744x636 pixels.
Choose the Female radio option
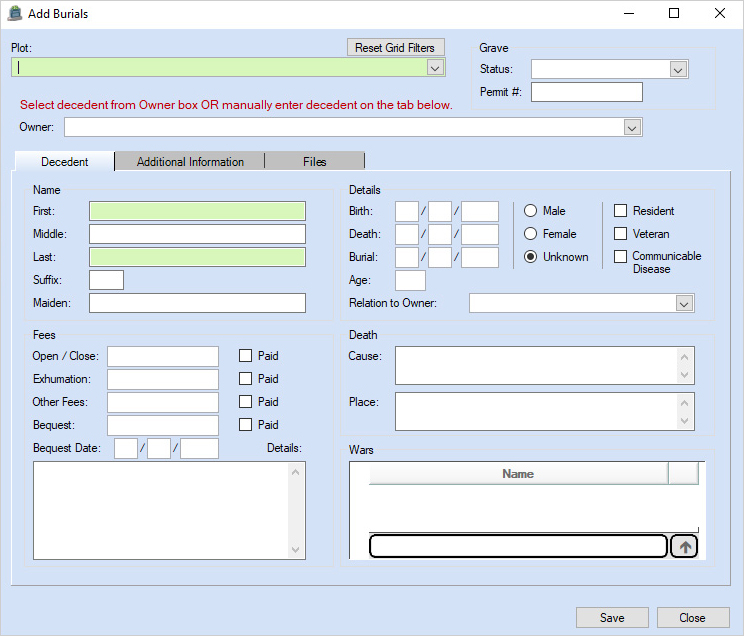click(532, 234)
